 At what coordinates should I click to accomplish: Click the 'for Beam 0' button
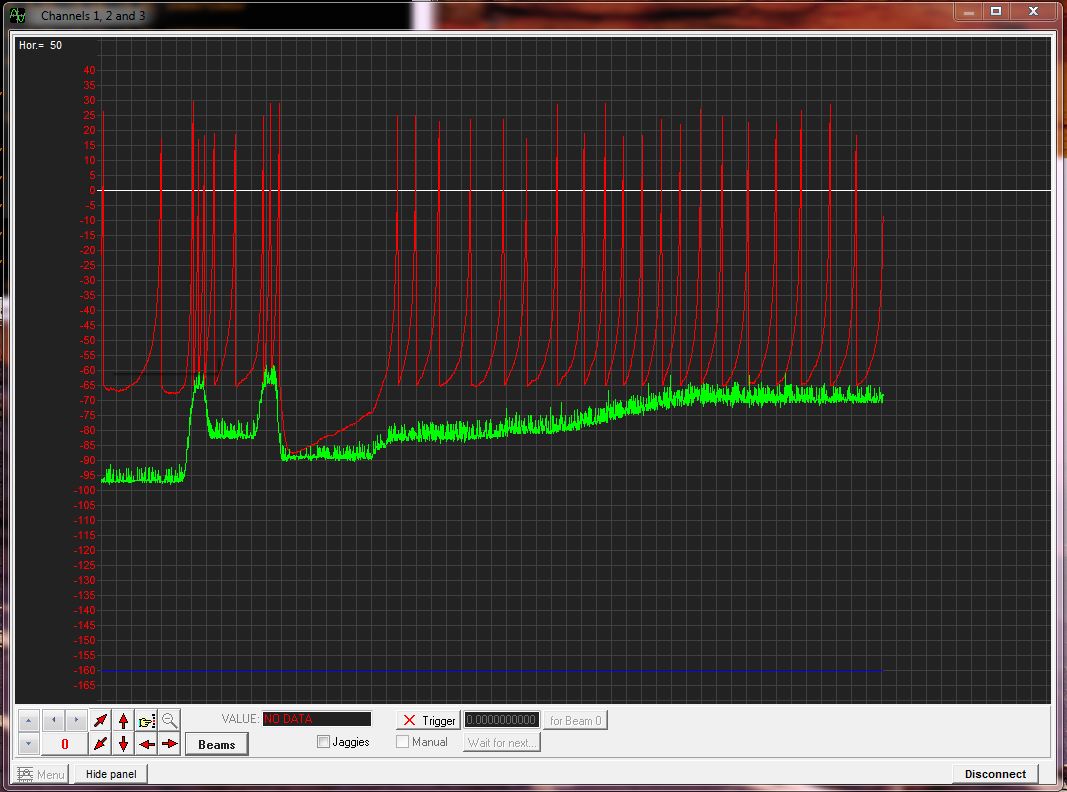click(575, 720)
